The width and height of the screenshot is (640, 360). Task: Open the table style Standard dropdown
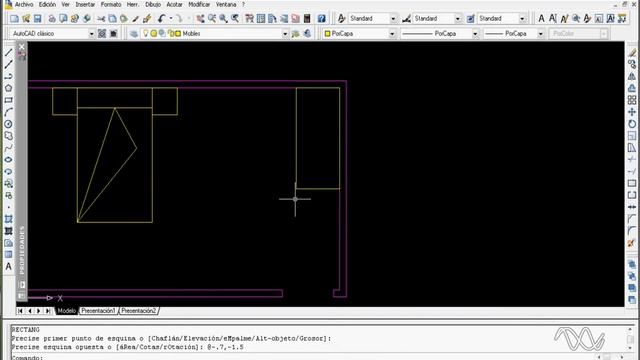pyautogui.click(x=522, y=18)
